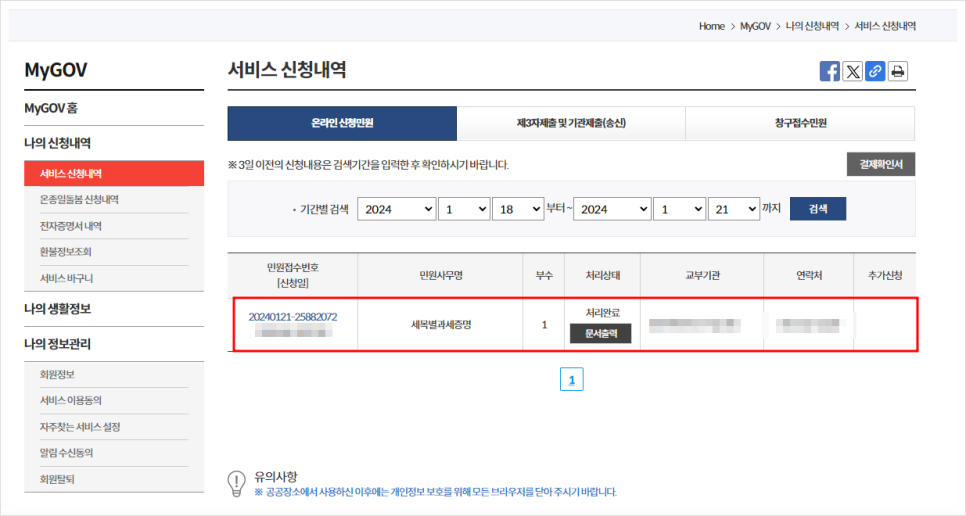Share page on Facebook icon
Image resolution: width=966 pixels, height=516 pixels.
coord(829,71)
